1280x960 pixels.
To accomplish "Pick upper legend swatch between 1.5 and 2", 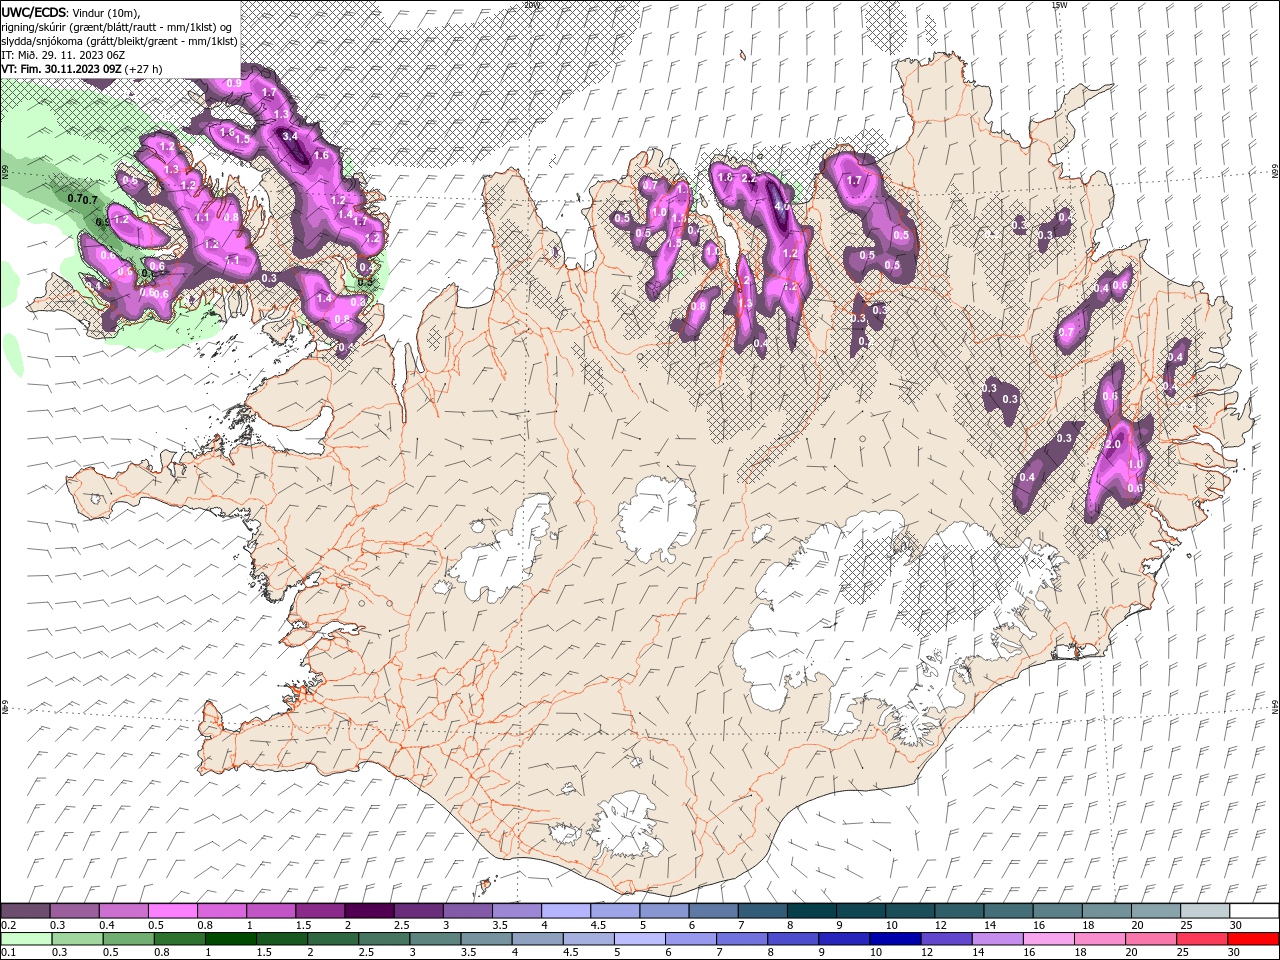I will (x=319, y=911).
